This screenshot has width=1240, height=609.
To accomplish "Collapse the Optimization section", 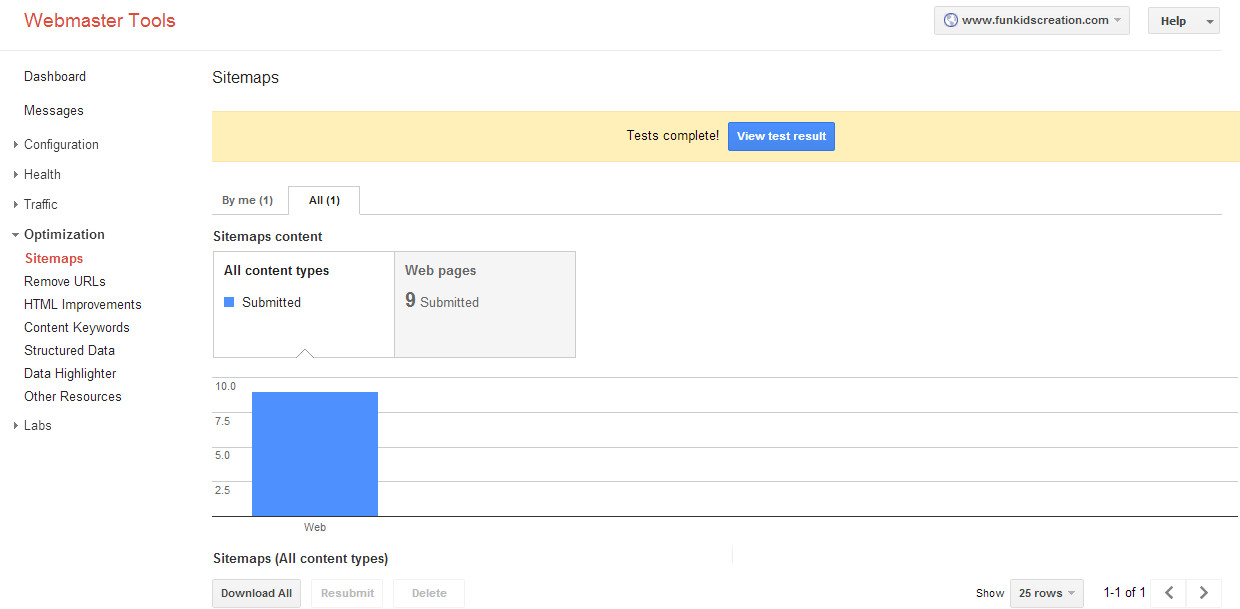I will click(x=64, y=234).
